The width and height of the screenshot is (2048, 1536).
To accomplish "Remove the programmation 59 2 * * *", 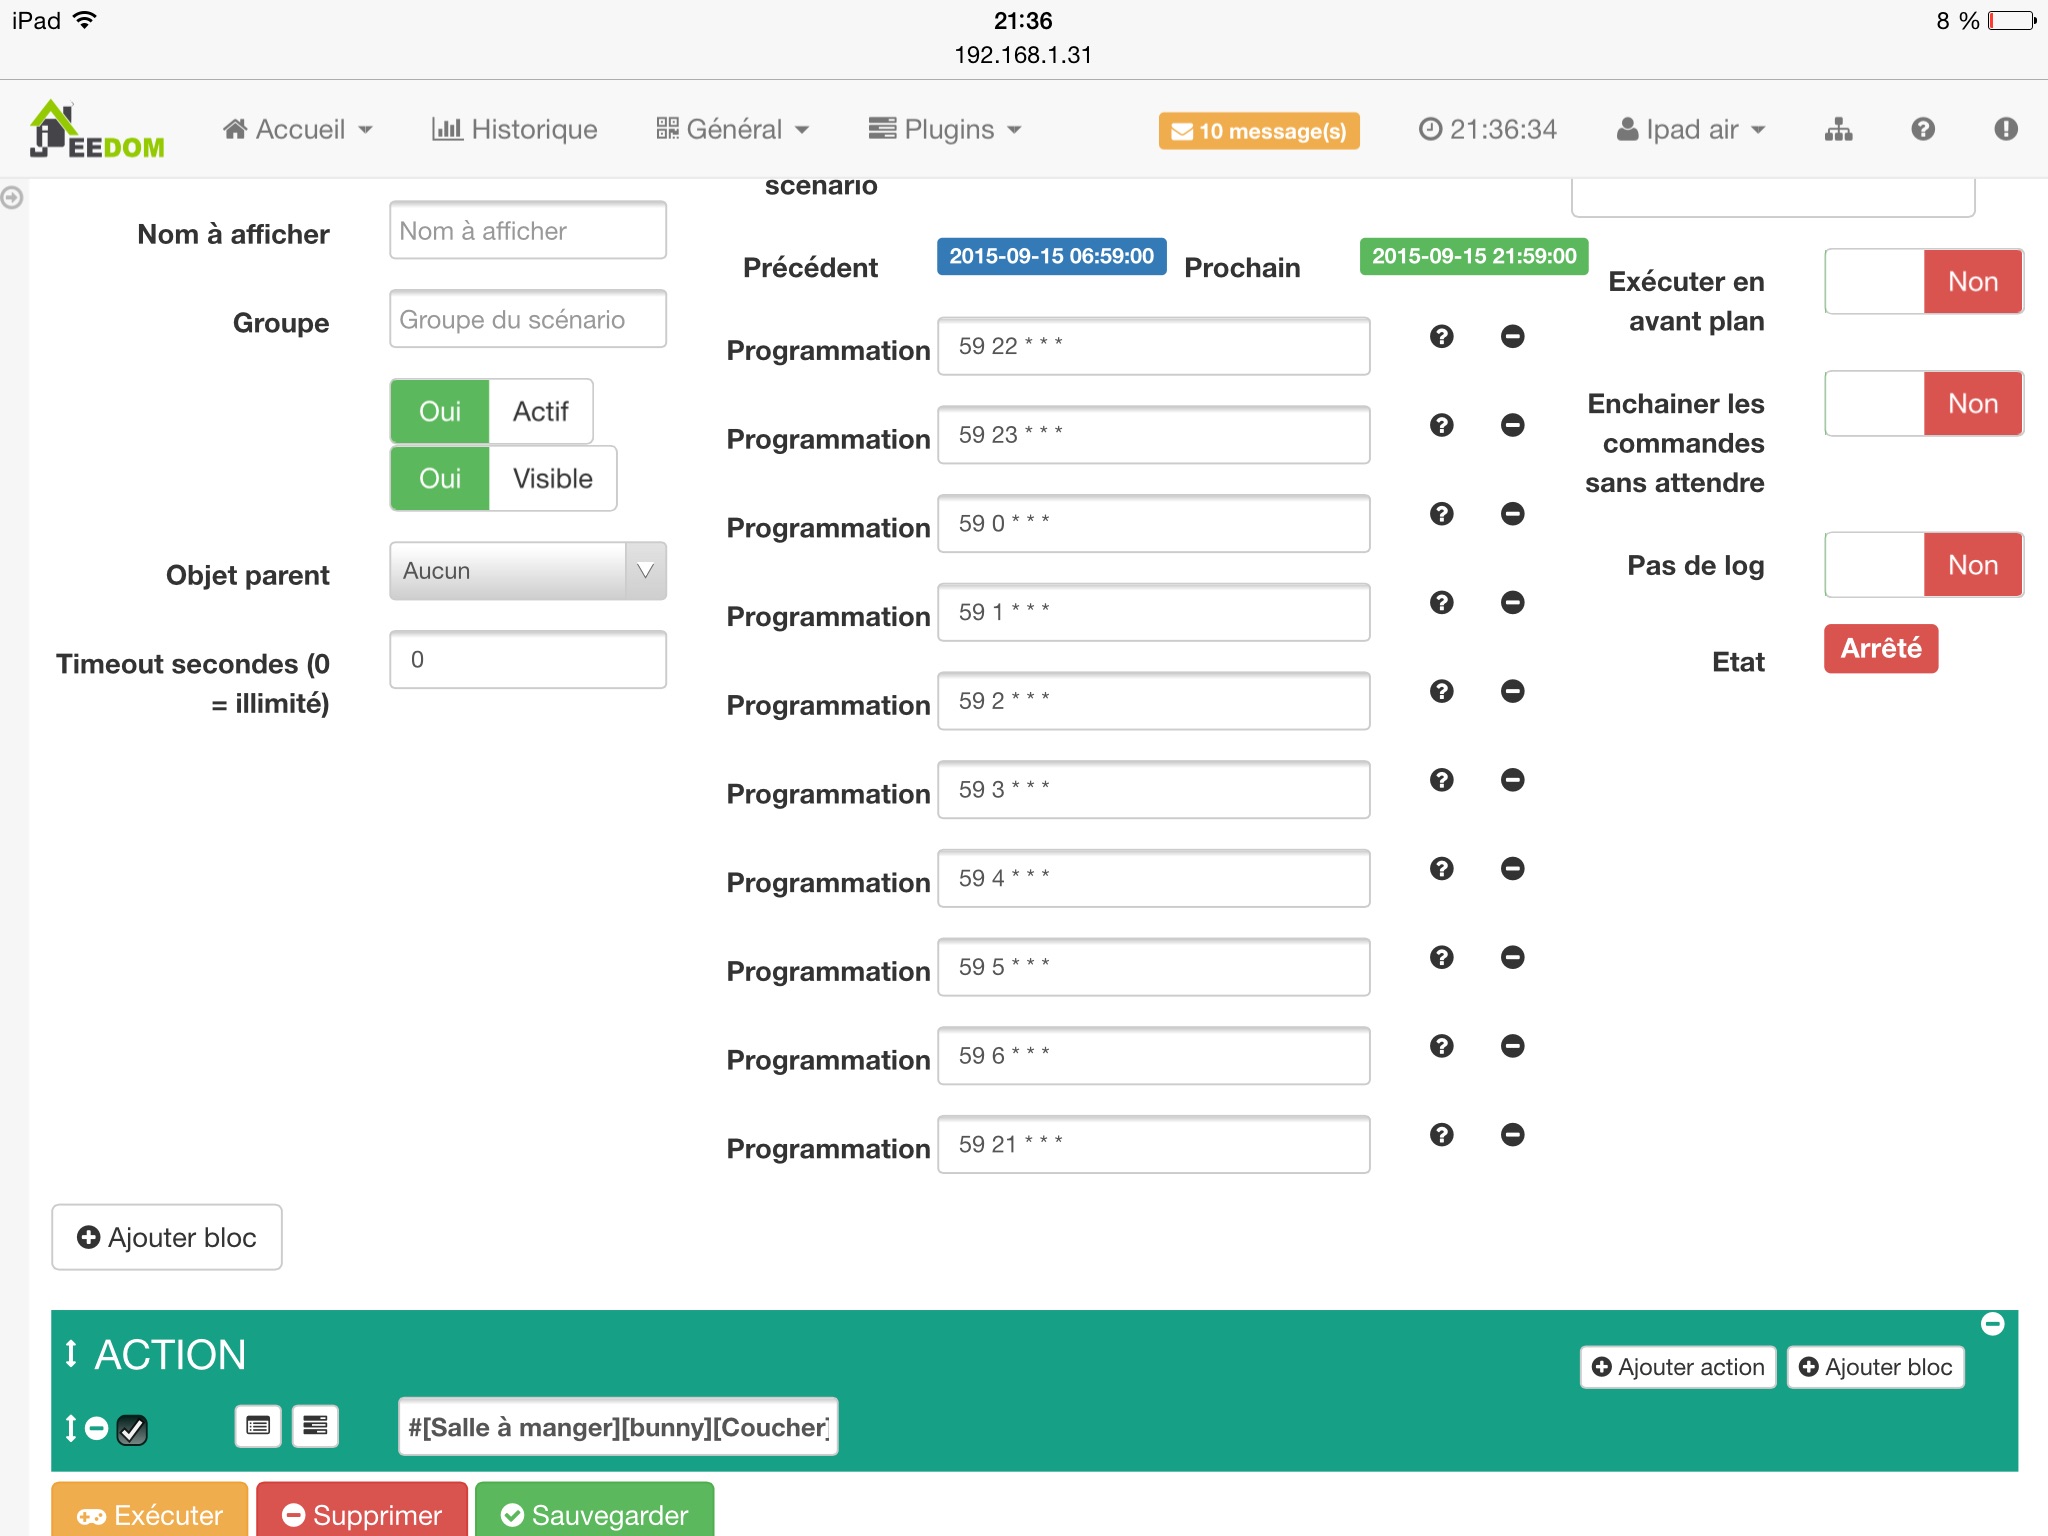I will 1513,692.
